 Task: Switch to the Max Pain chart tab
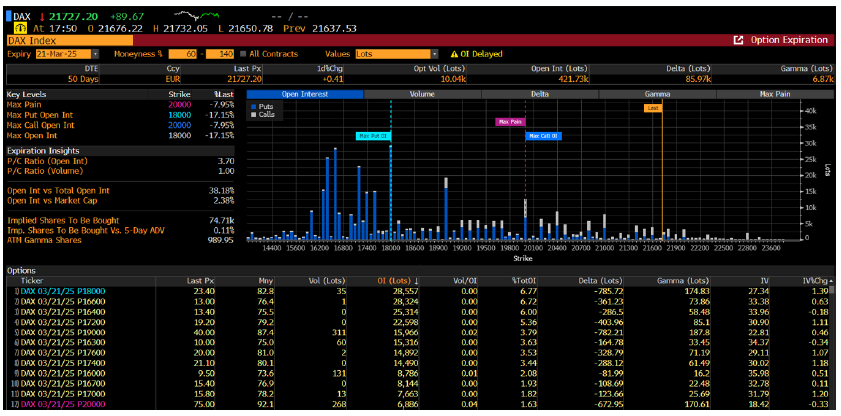click(775, 94)
